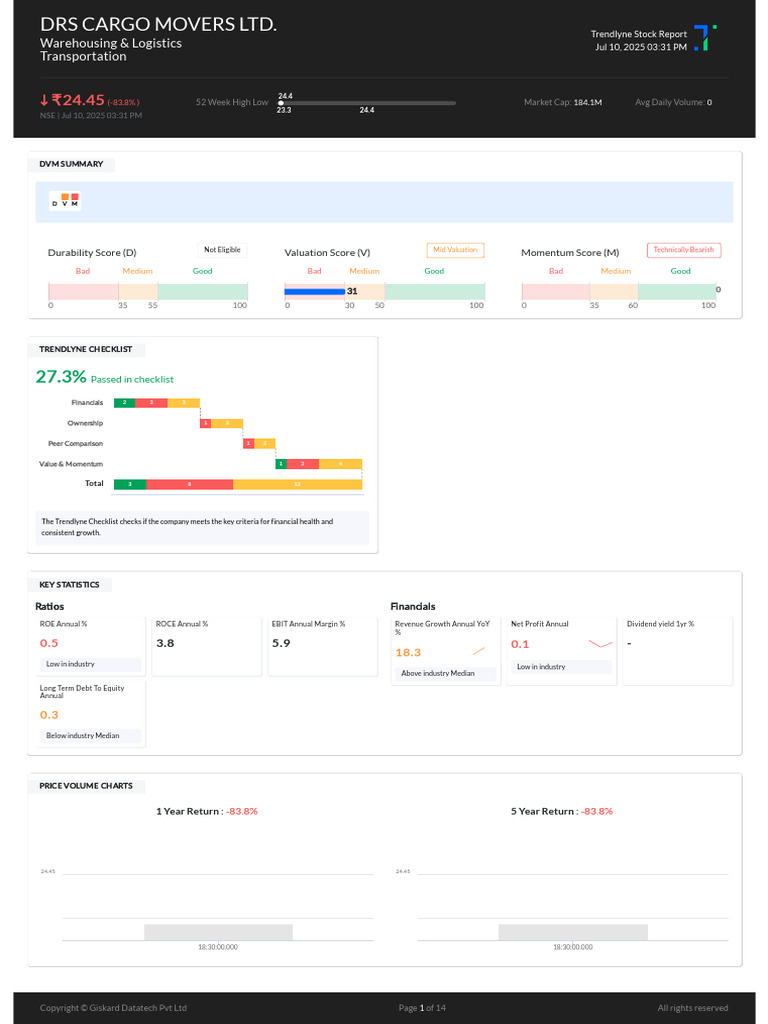Click the Revenue Growth trend sparkline
This screenshot has height=1024, width=768.
tap(479, 651)
